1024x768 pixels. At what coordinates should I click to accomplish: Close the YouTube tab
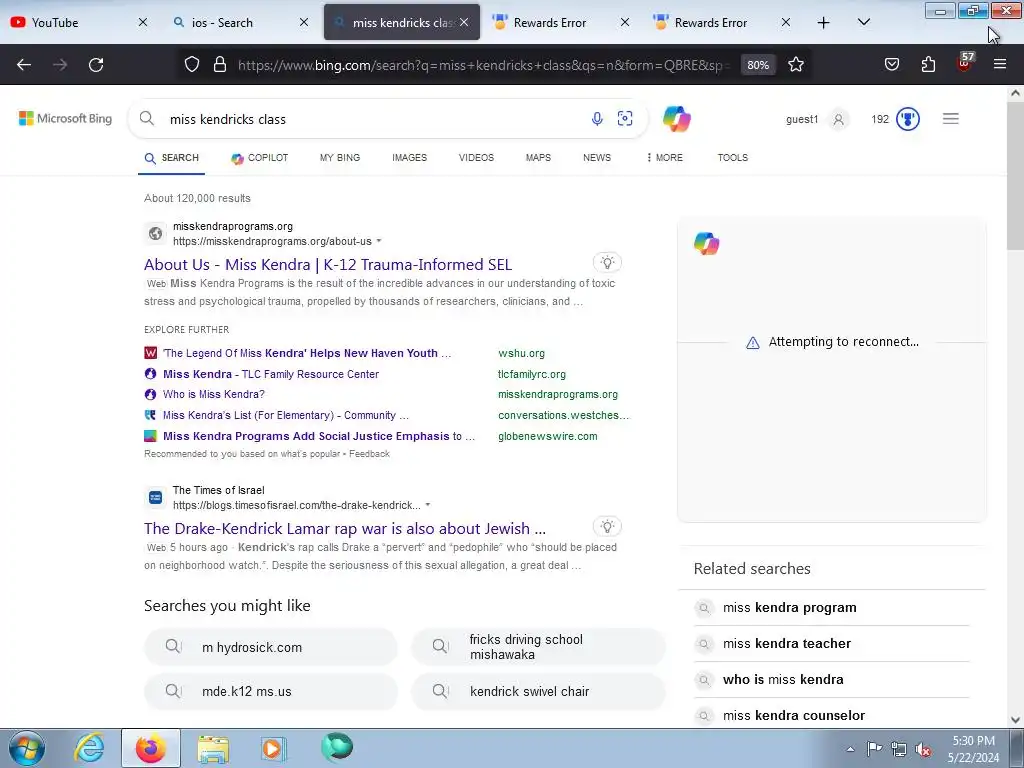(143, 23)
